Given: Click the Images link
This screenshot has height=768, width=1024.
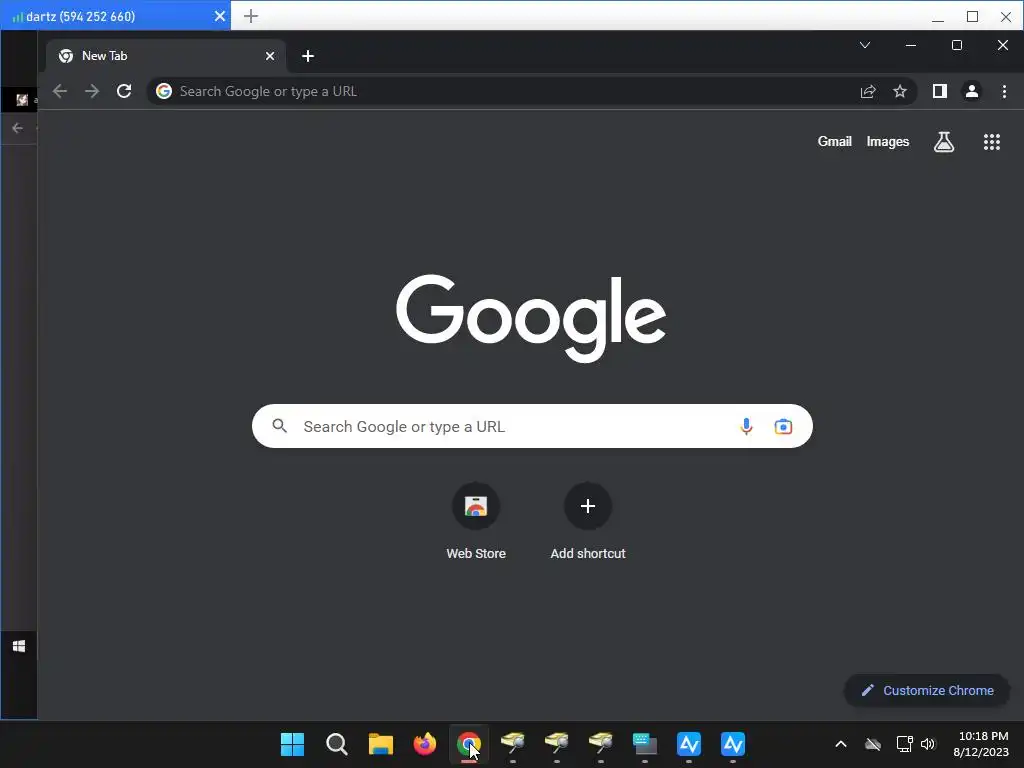Looking at the screenshot, I should 888,141.
